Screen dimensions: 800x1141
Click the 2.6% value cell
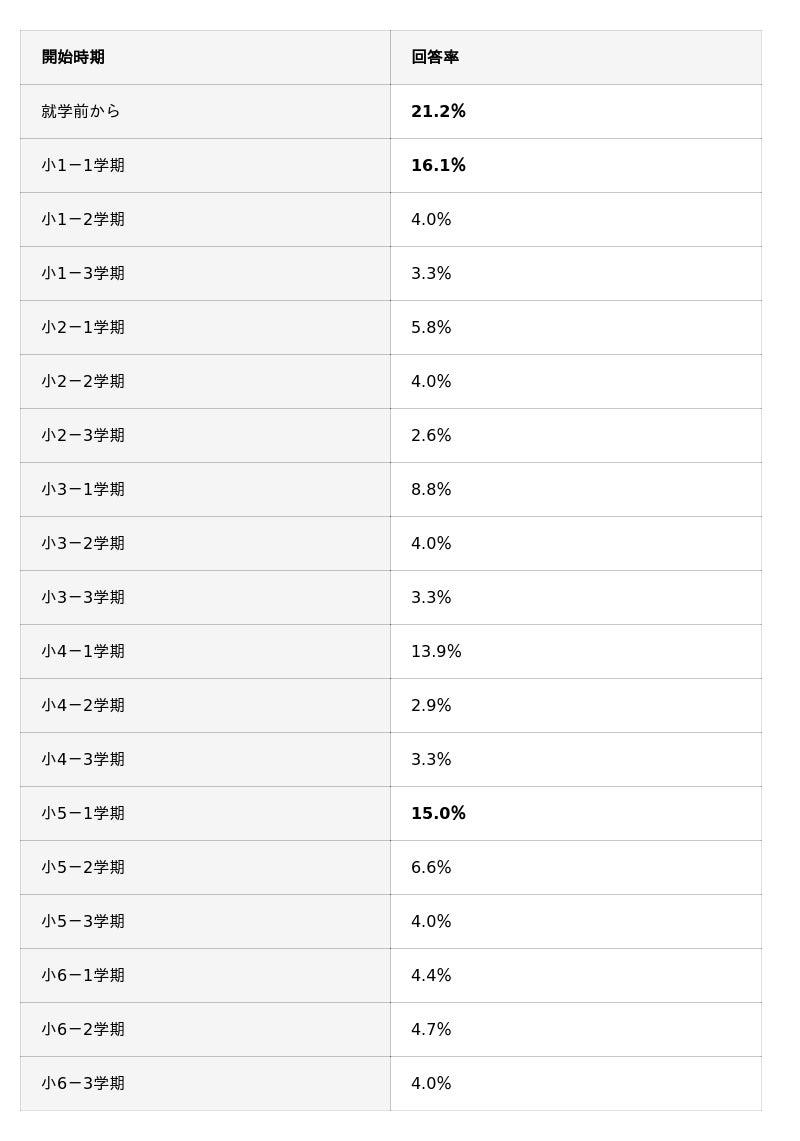click(x=431, y=436)
